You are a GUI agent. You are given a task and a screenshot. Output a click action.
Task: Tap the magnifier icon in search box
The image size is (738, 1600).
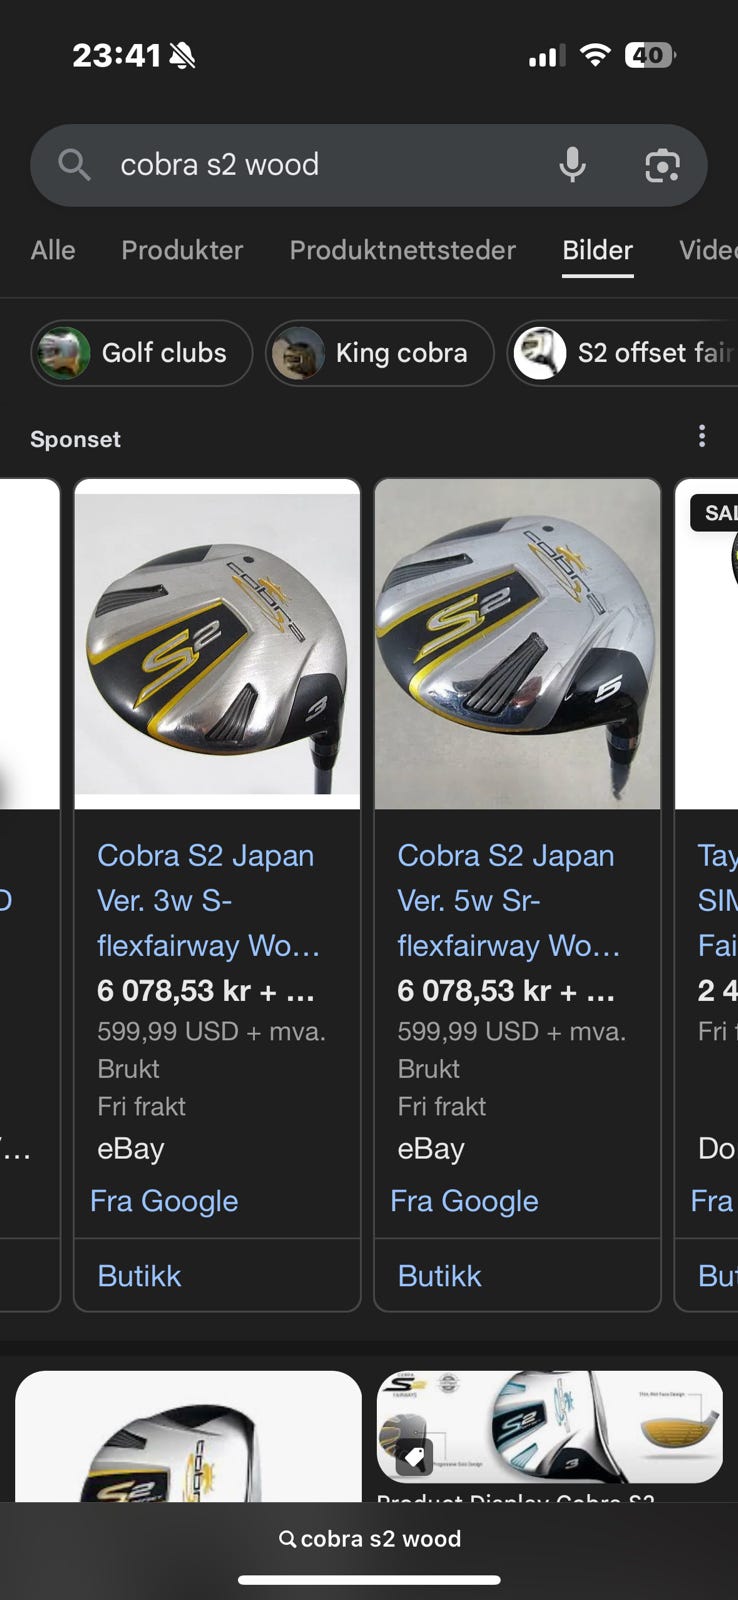74,164
